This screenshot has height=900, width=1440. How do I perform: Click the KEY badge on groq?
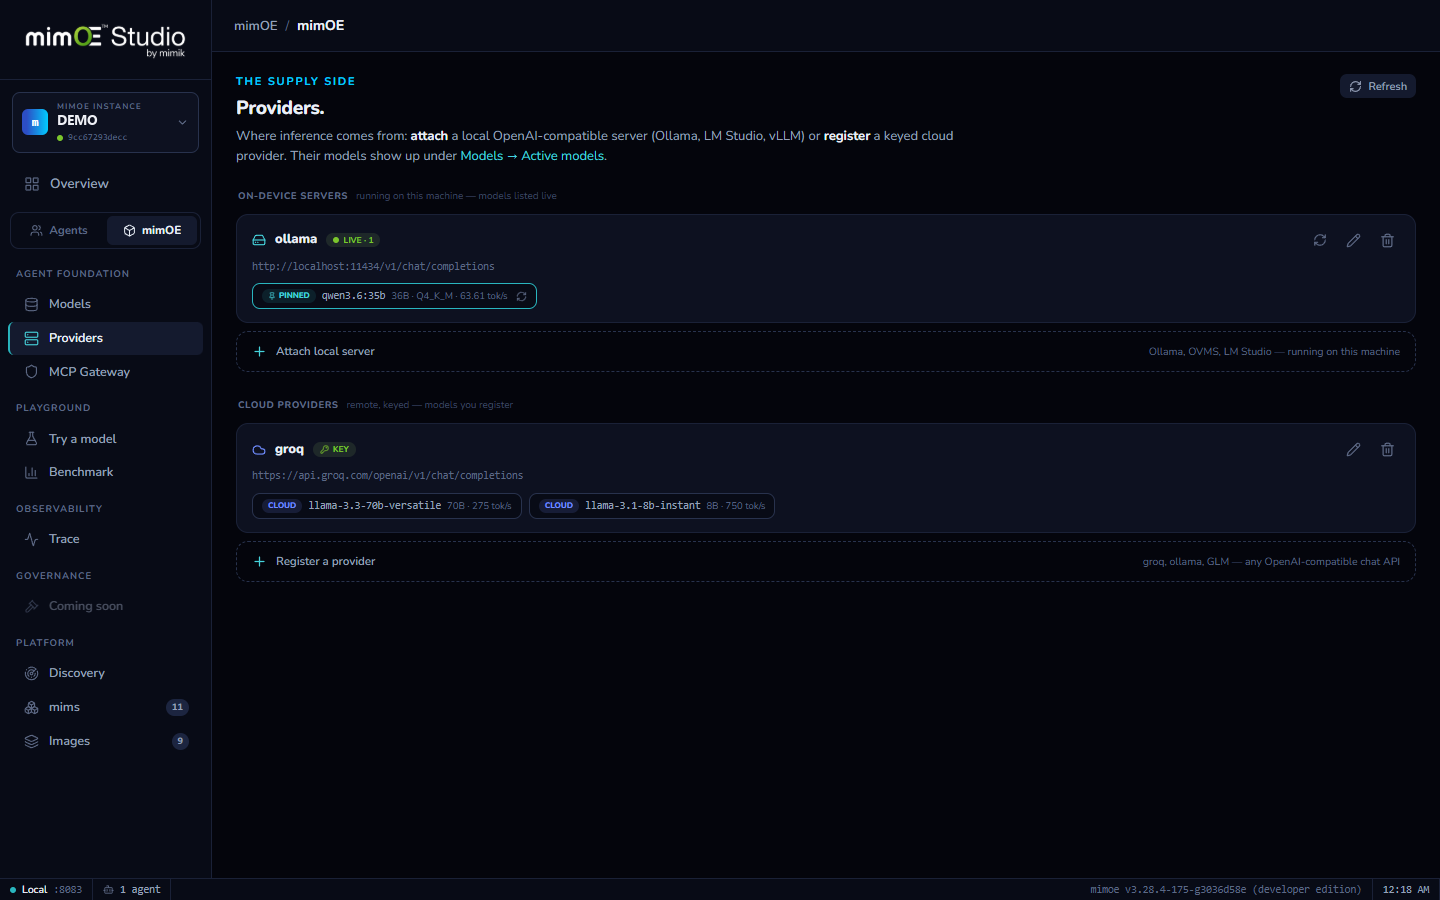click(335, 450)
